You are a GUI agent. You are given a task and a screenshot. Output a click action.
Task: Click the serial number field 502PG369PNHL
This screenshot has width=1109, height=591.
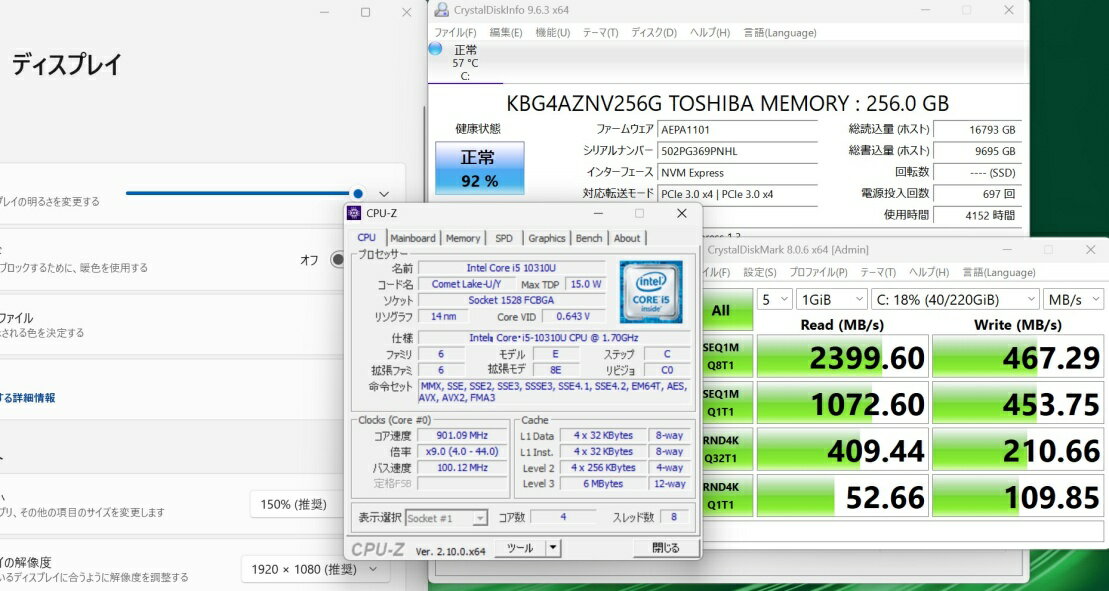click(x=738, y=150)
